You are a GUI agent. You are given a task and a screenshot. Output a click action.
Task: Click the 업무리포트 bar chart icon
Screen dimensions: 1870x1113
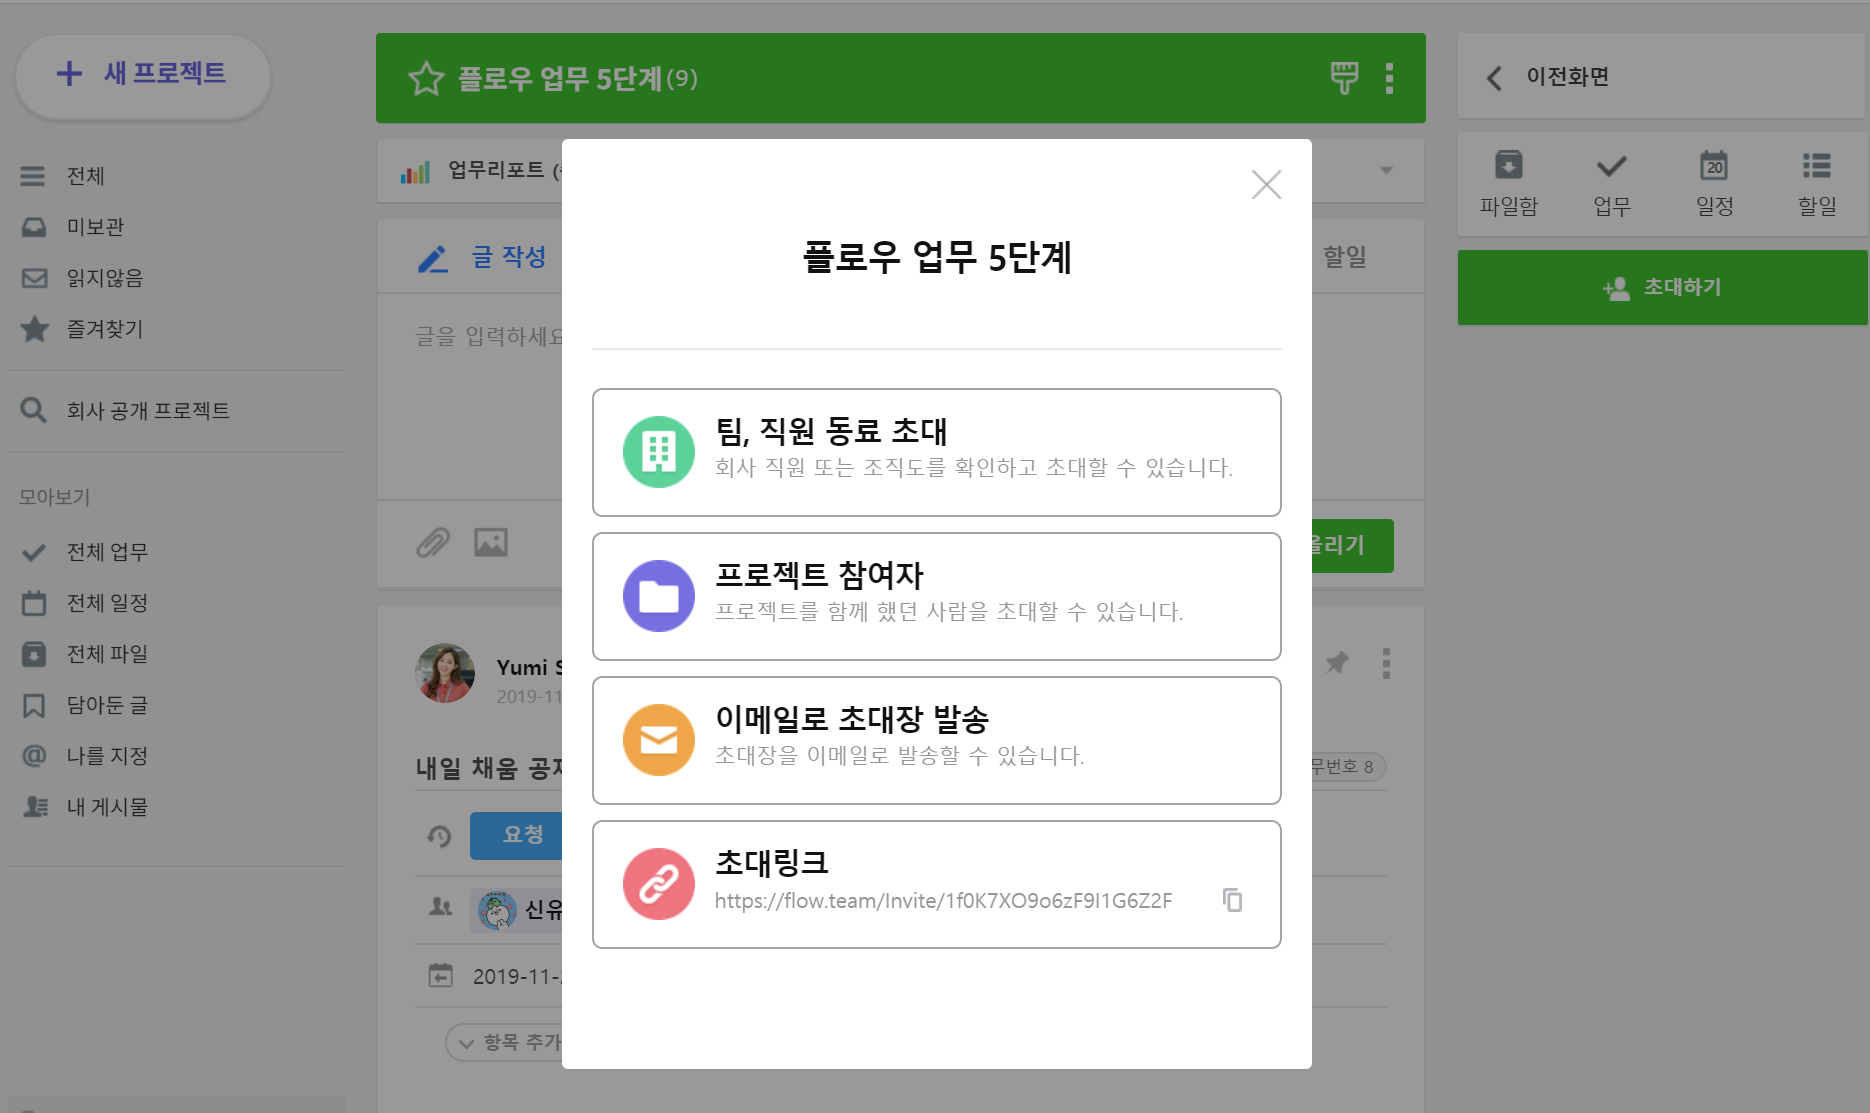(x=415, y=172)
